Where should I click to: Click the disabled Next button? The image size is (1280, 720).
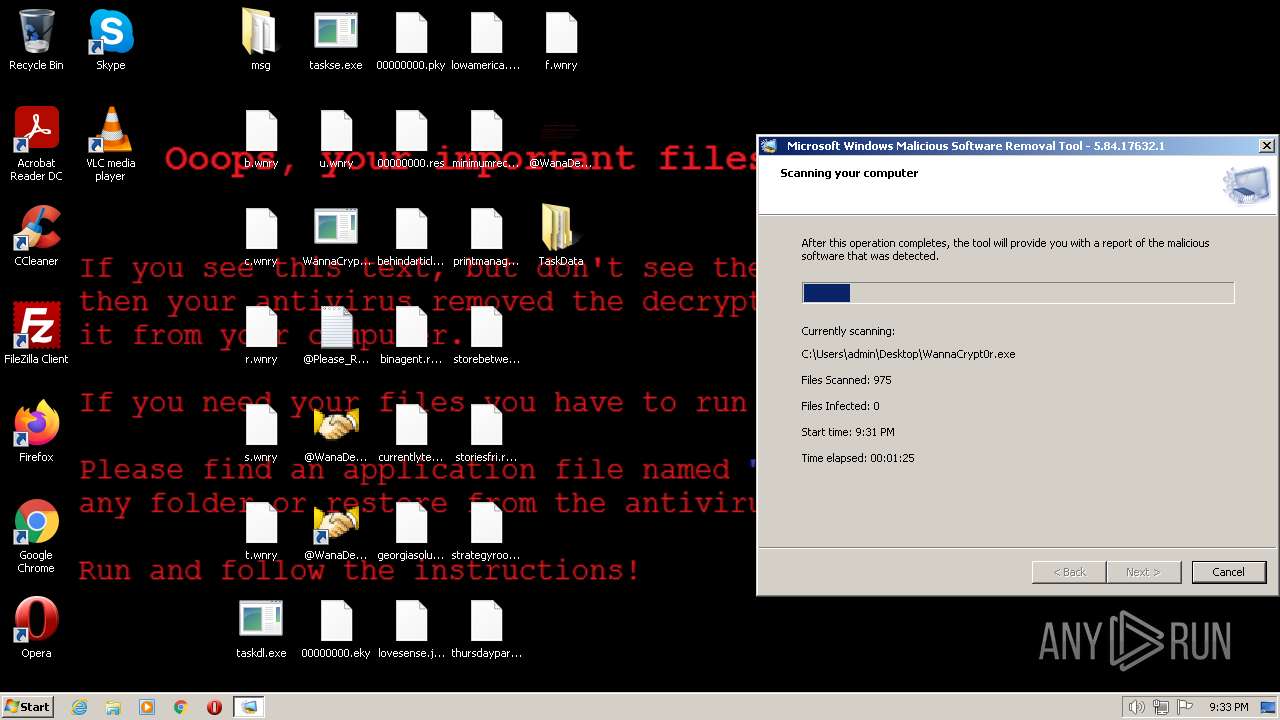1143,572
